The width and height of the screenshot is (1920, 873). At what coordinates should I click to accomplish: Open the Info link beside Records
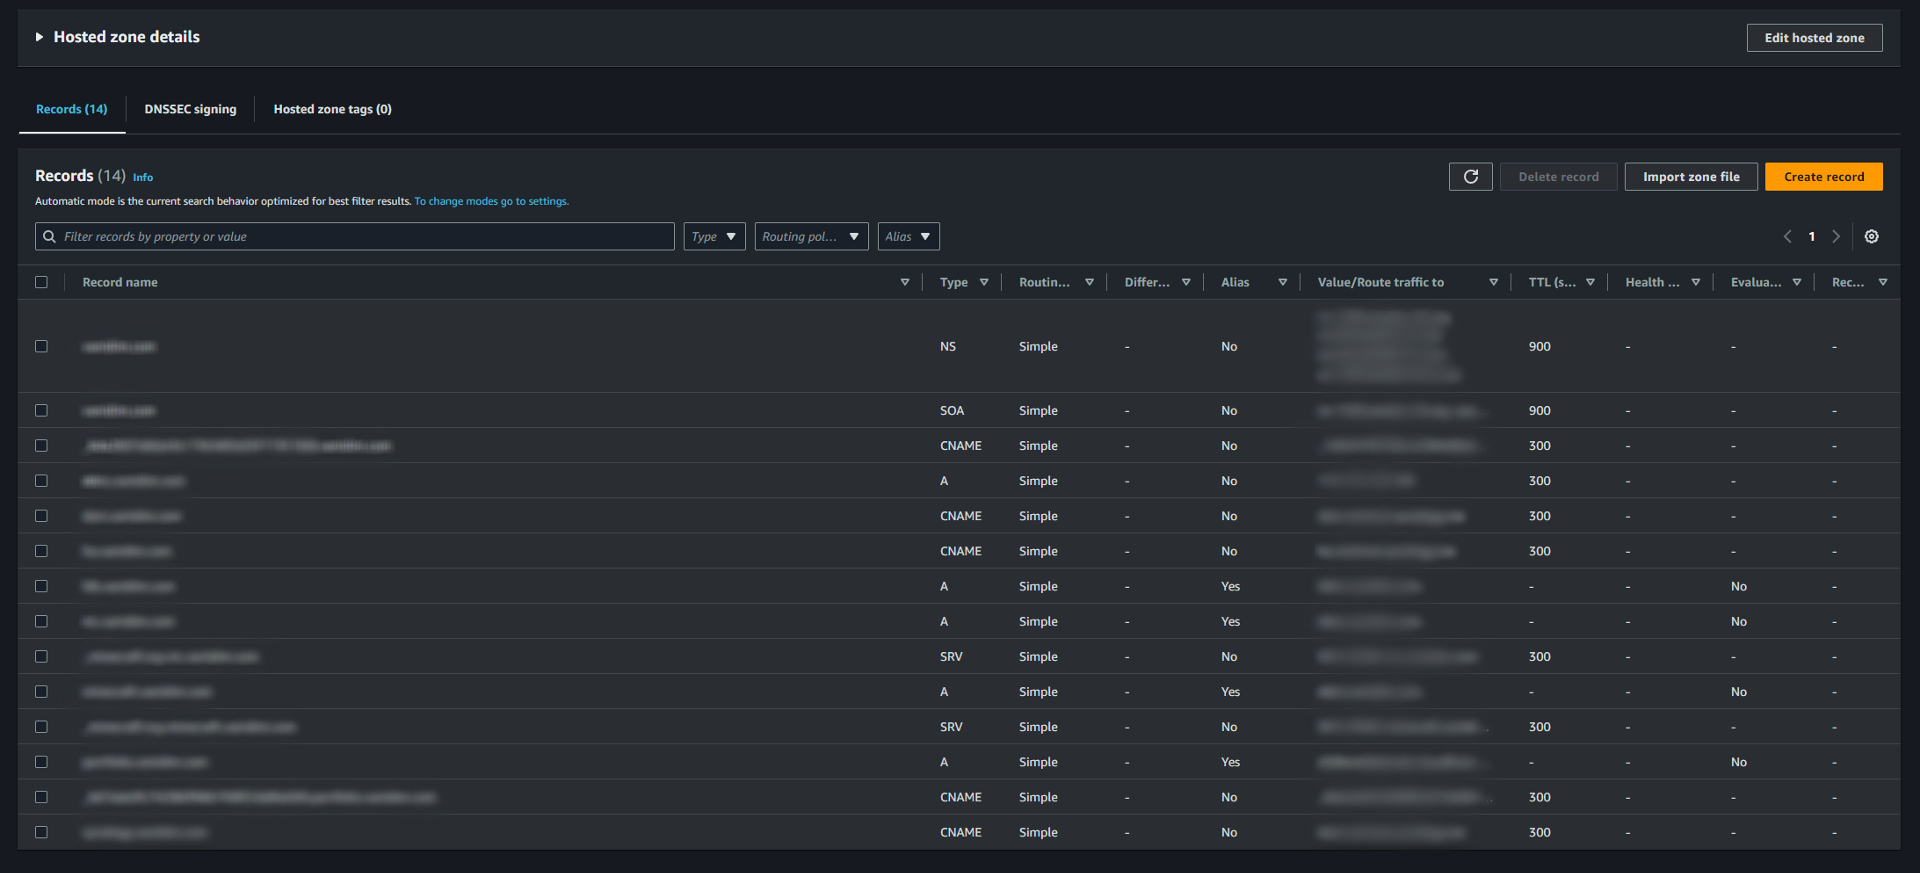143,178
